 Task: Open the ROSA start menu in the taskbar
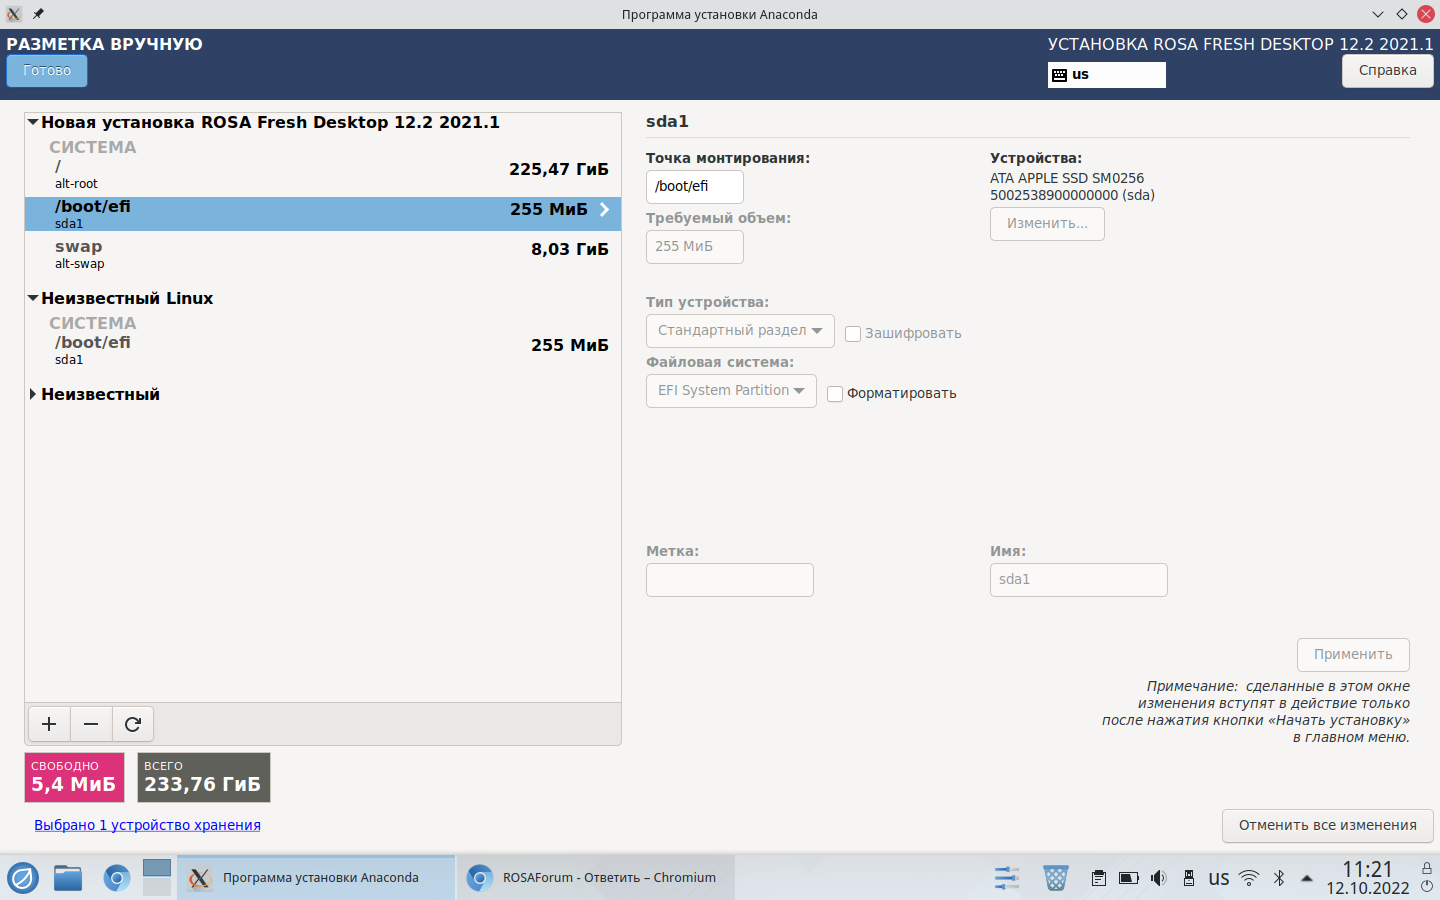pyautogui.click(x=23, y=878)
